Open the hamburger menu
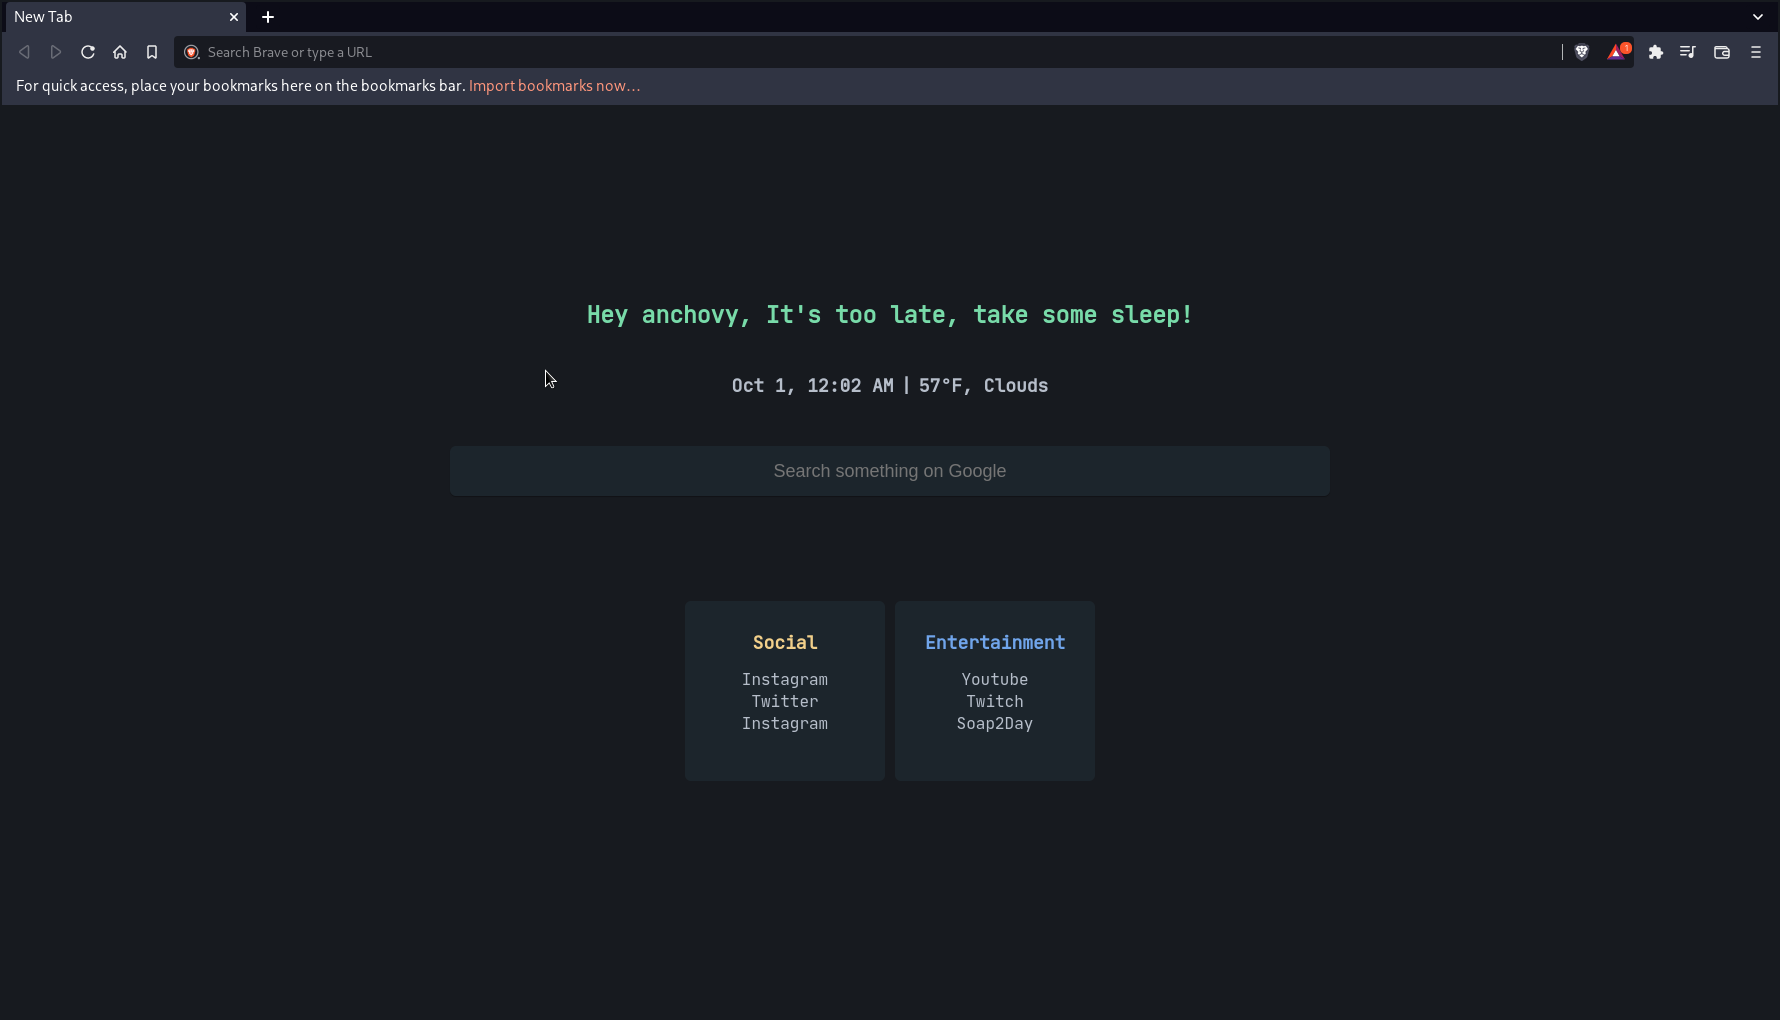1780x1020 pixels. tap(1756, 52)
